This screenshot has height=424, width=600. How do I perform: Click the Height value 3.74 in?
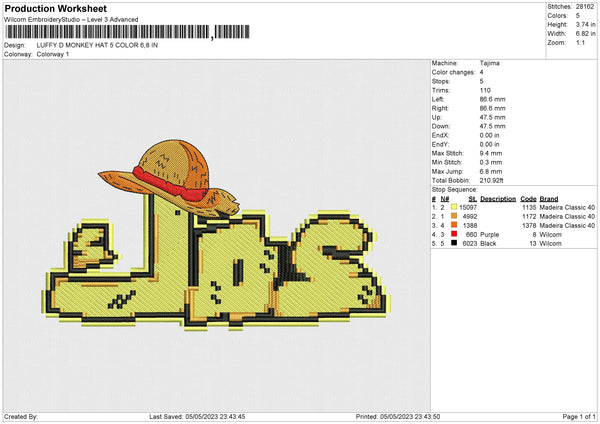point(585,24)
